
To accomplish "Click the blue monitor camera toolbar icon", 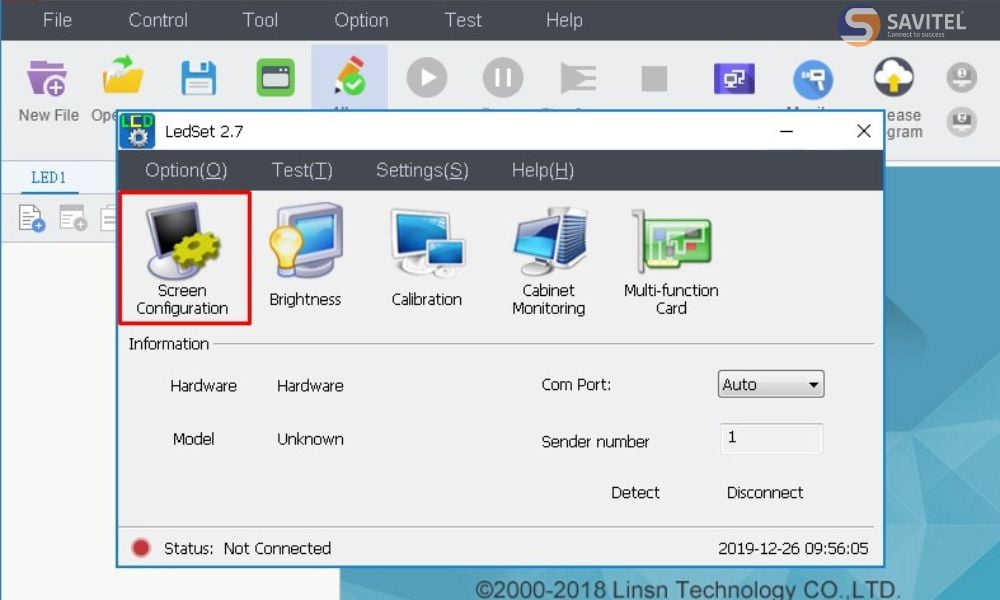I will (812, 79).
